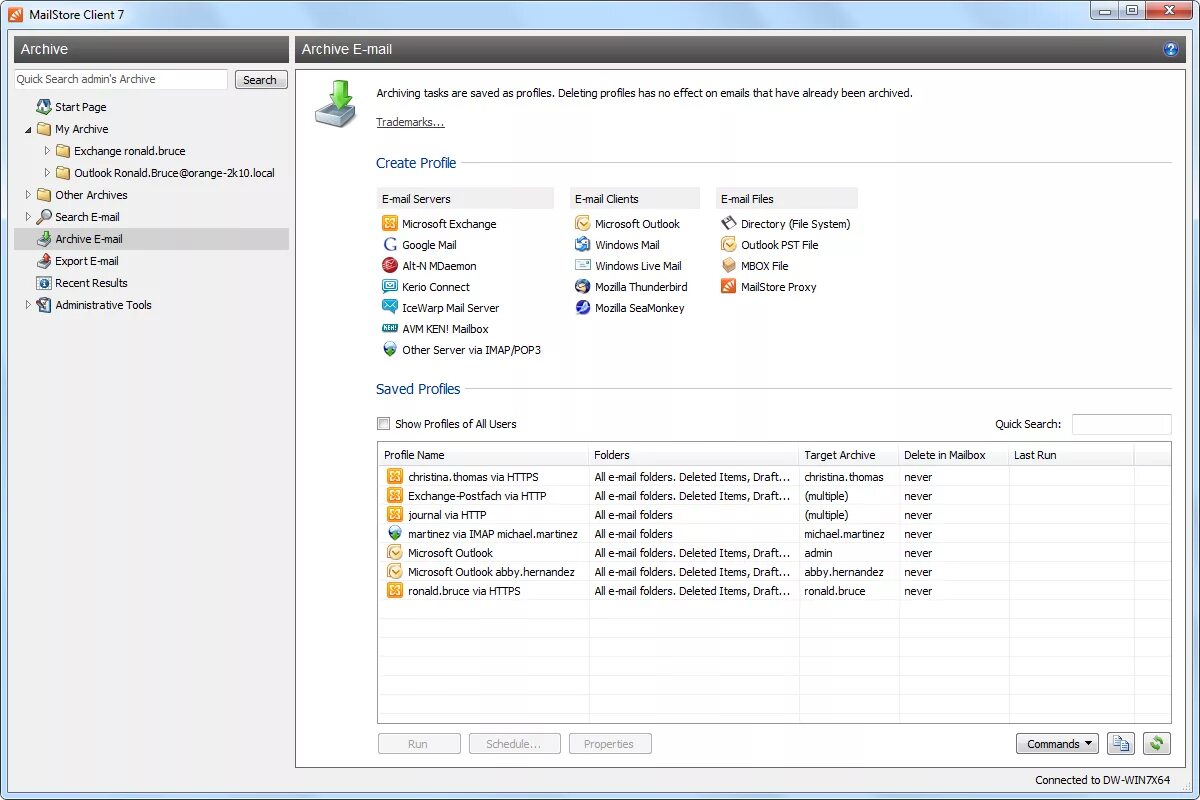The height and width of the screenshot is (800, 1200).
Task: Open the Commands dropdown button
Action: 1057,744
